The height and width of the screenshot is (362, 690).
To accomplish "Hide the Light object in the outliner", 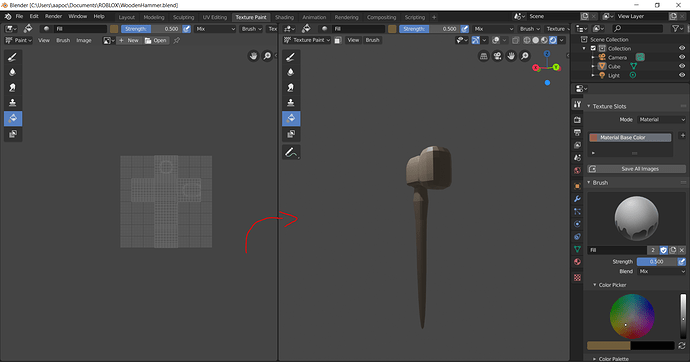I will point(682,75).
